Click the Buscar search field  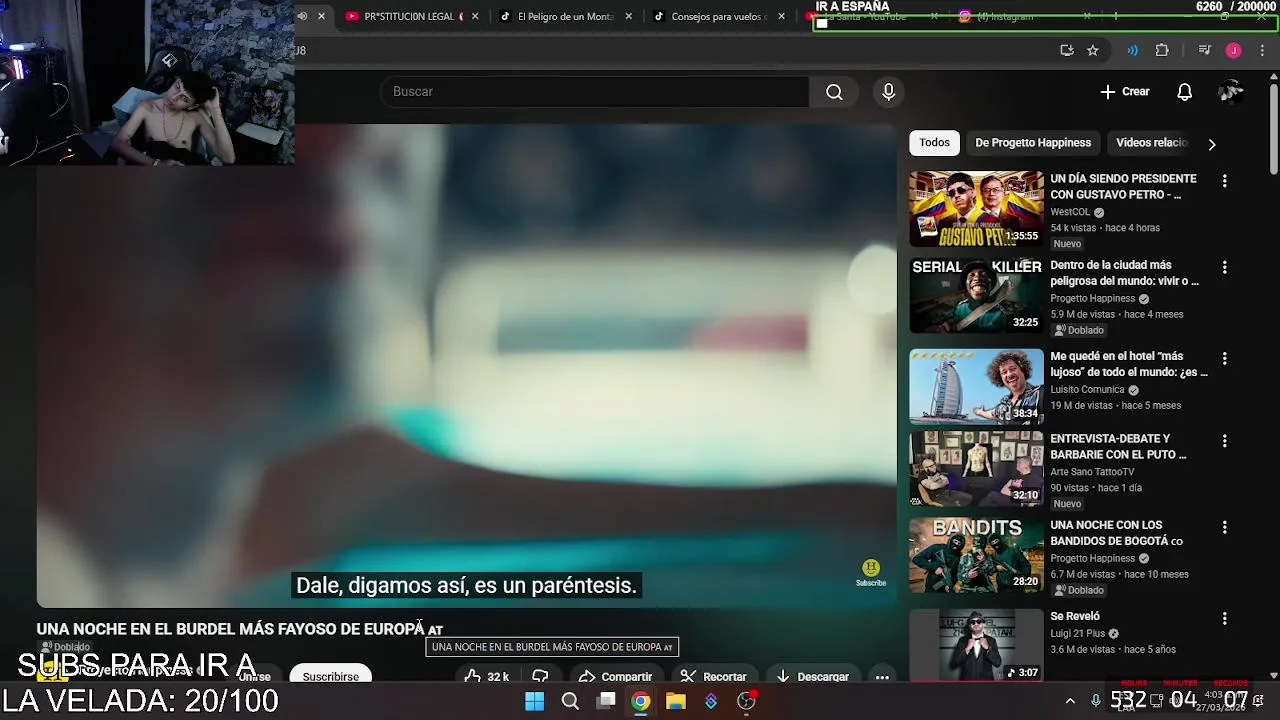[x=594, y=92]
